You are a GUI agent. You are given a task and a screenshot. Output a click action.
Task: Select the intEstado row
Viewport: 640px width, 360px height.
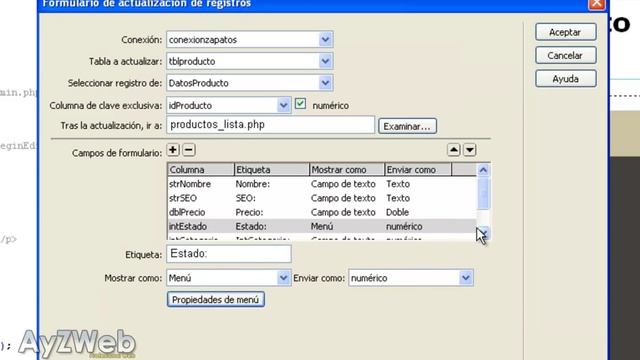point(322,226)
